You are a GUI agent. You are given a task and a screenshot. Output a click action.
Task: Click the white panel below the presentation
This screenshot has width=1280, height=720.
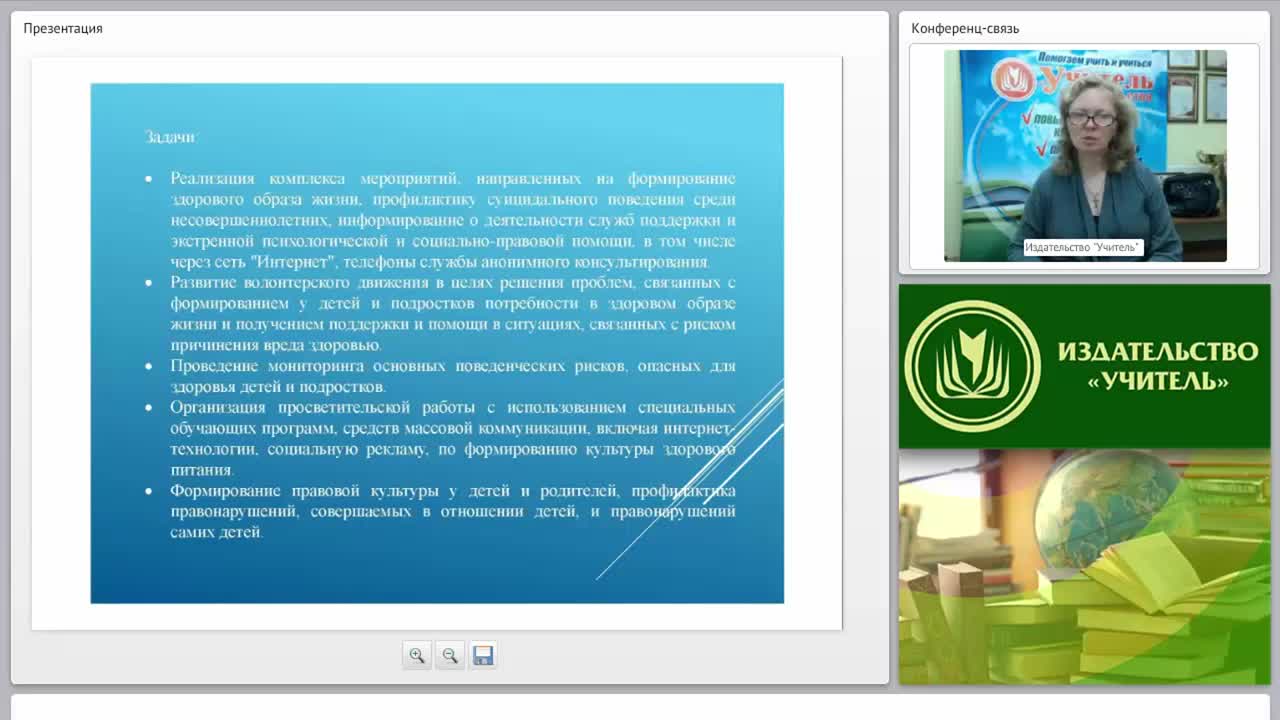(x=640, y=708)
